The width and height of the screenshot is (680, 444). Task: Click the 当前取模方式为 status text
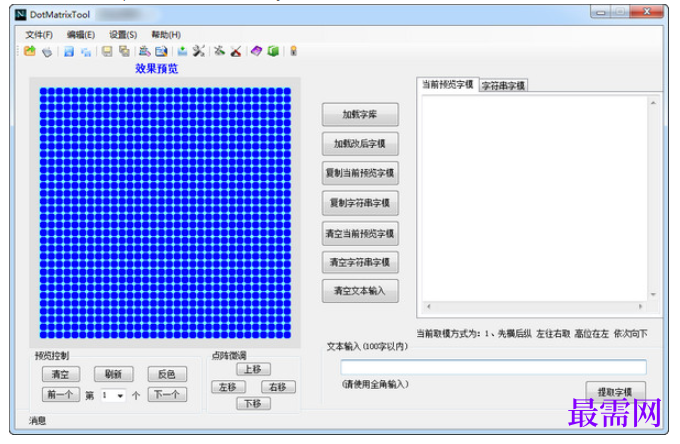532,333
